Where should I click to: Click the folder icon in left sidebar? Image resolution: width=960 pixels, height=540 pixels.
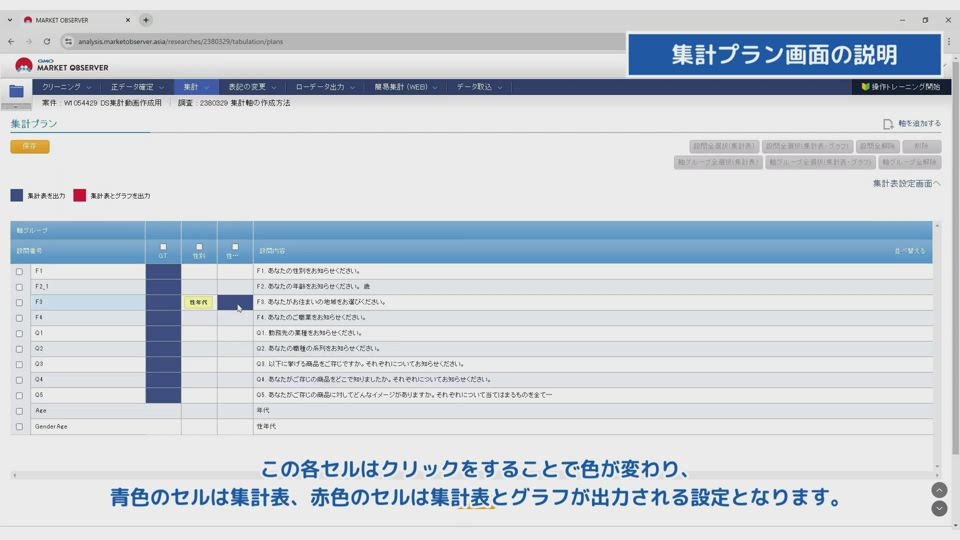[16, 91]
